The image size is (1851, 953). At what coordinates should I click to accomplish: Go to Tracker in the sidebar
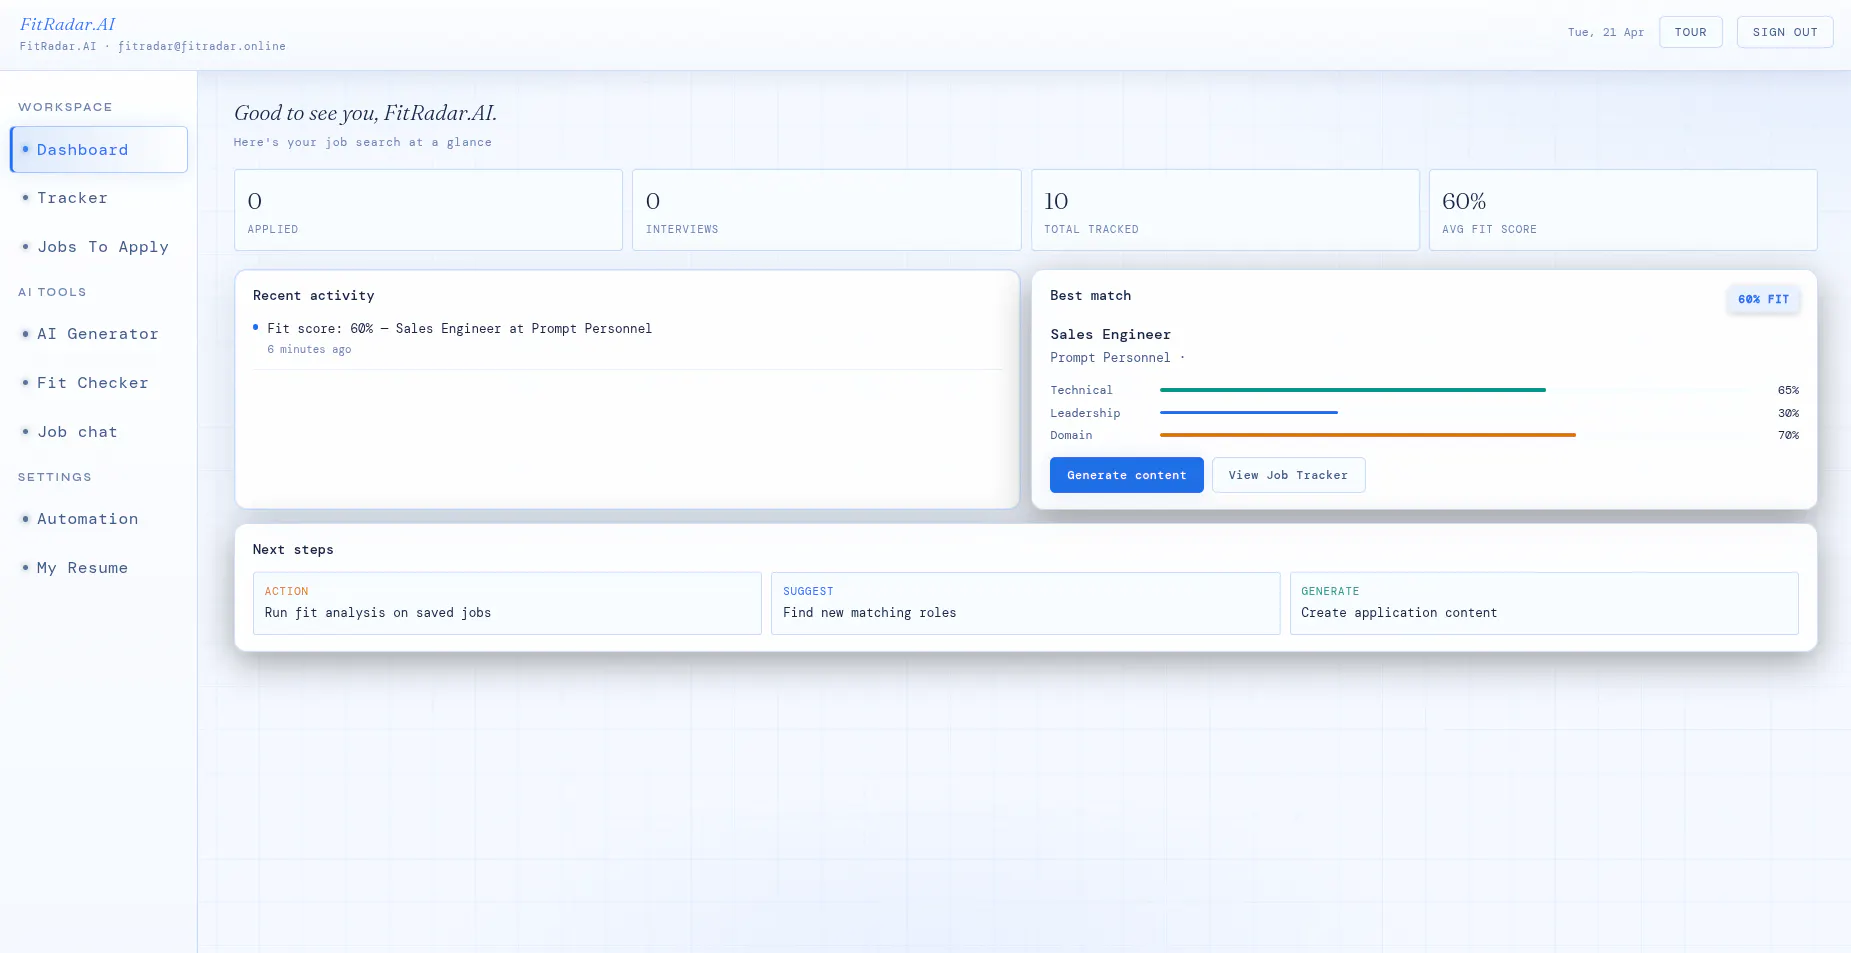click(x=99, y=198)
